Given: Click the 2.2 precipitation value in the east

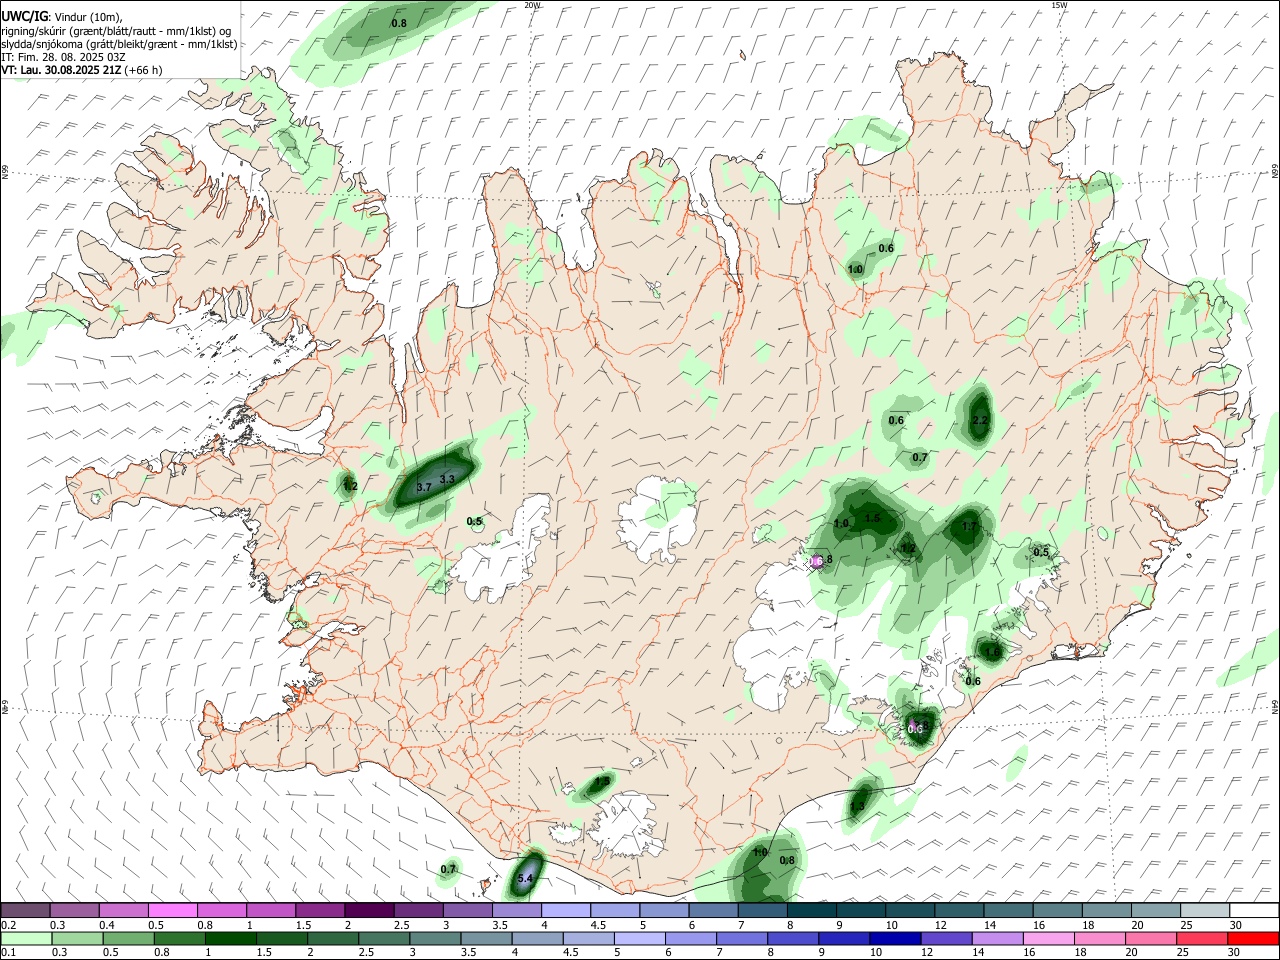Looking at the screenshot, I should (x=980, y=420).
